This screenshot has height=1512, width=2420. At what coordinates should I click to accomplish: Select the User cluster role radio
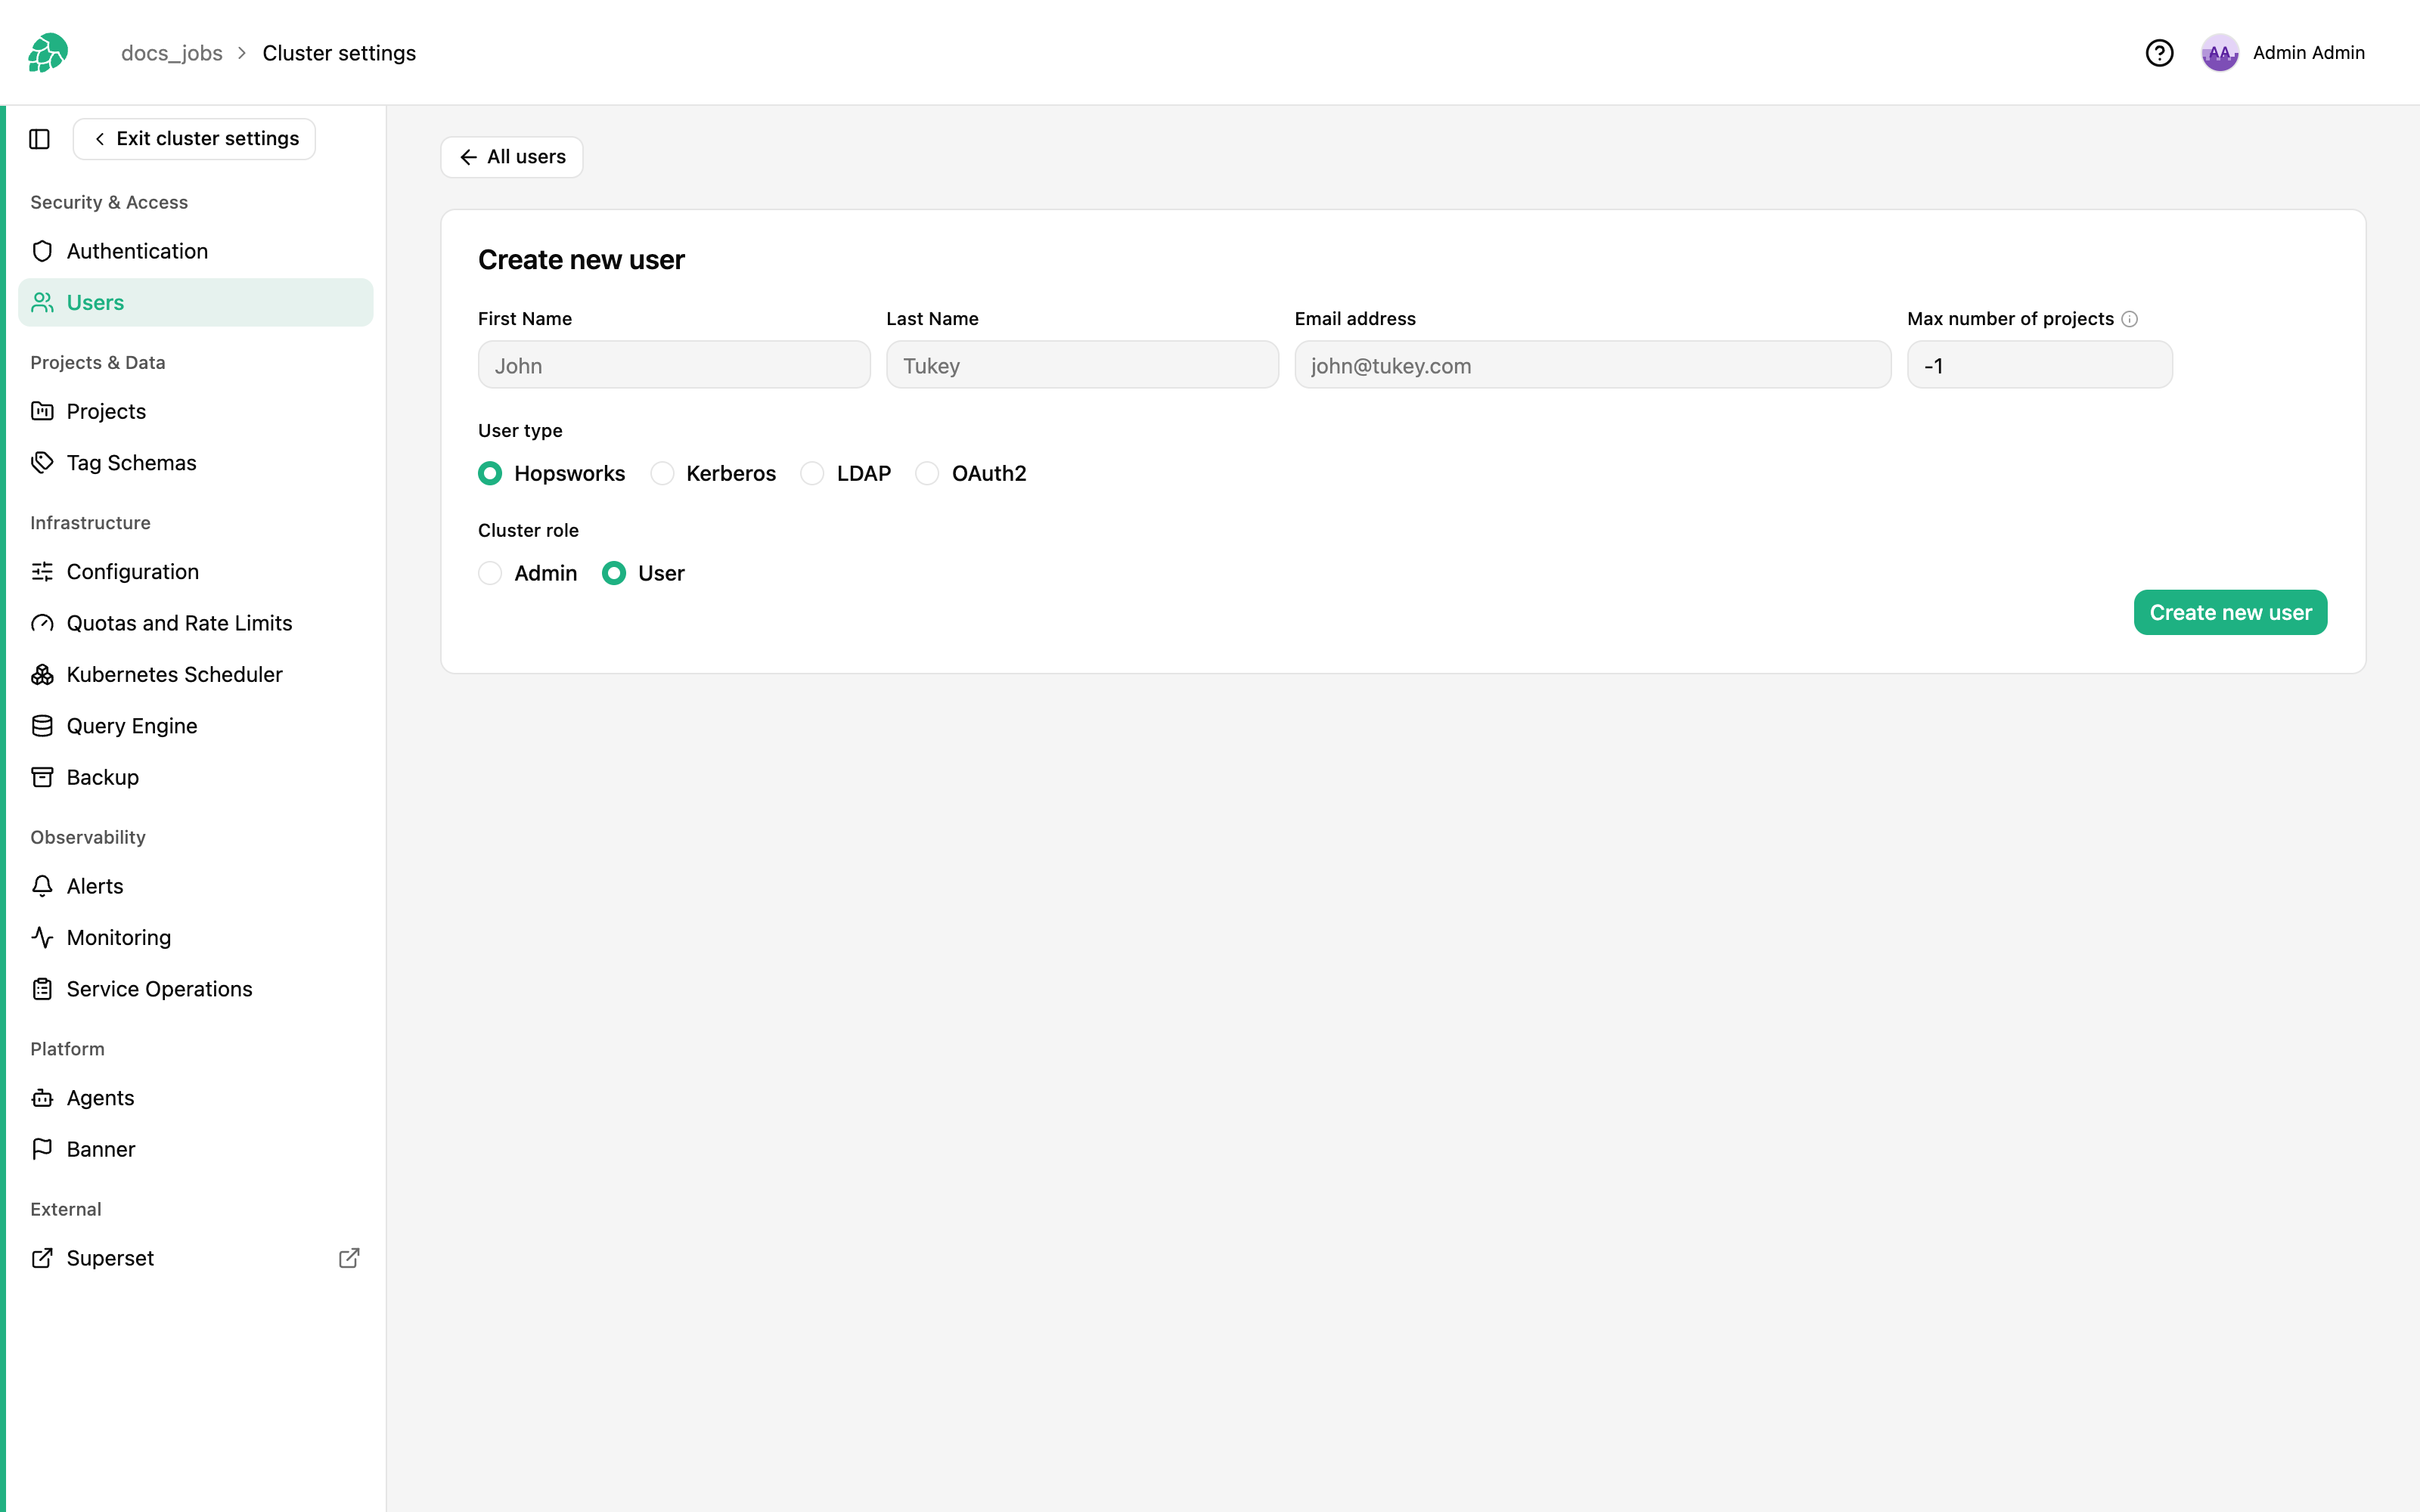[614, 573]
